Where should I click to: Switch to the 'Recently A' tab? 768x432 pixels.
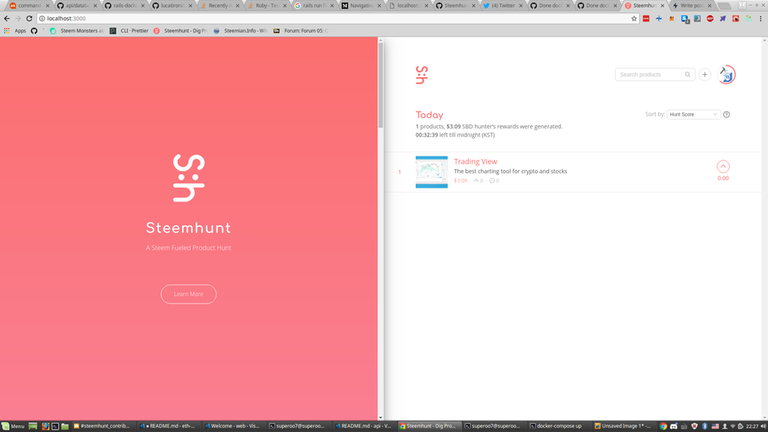coord(219,5)
